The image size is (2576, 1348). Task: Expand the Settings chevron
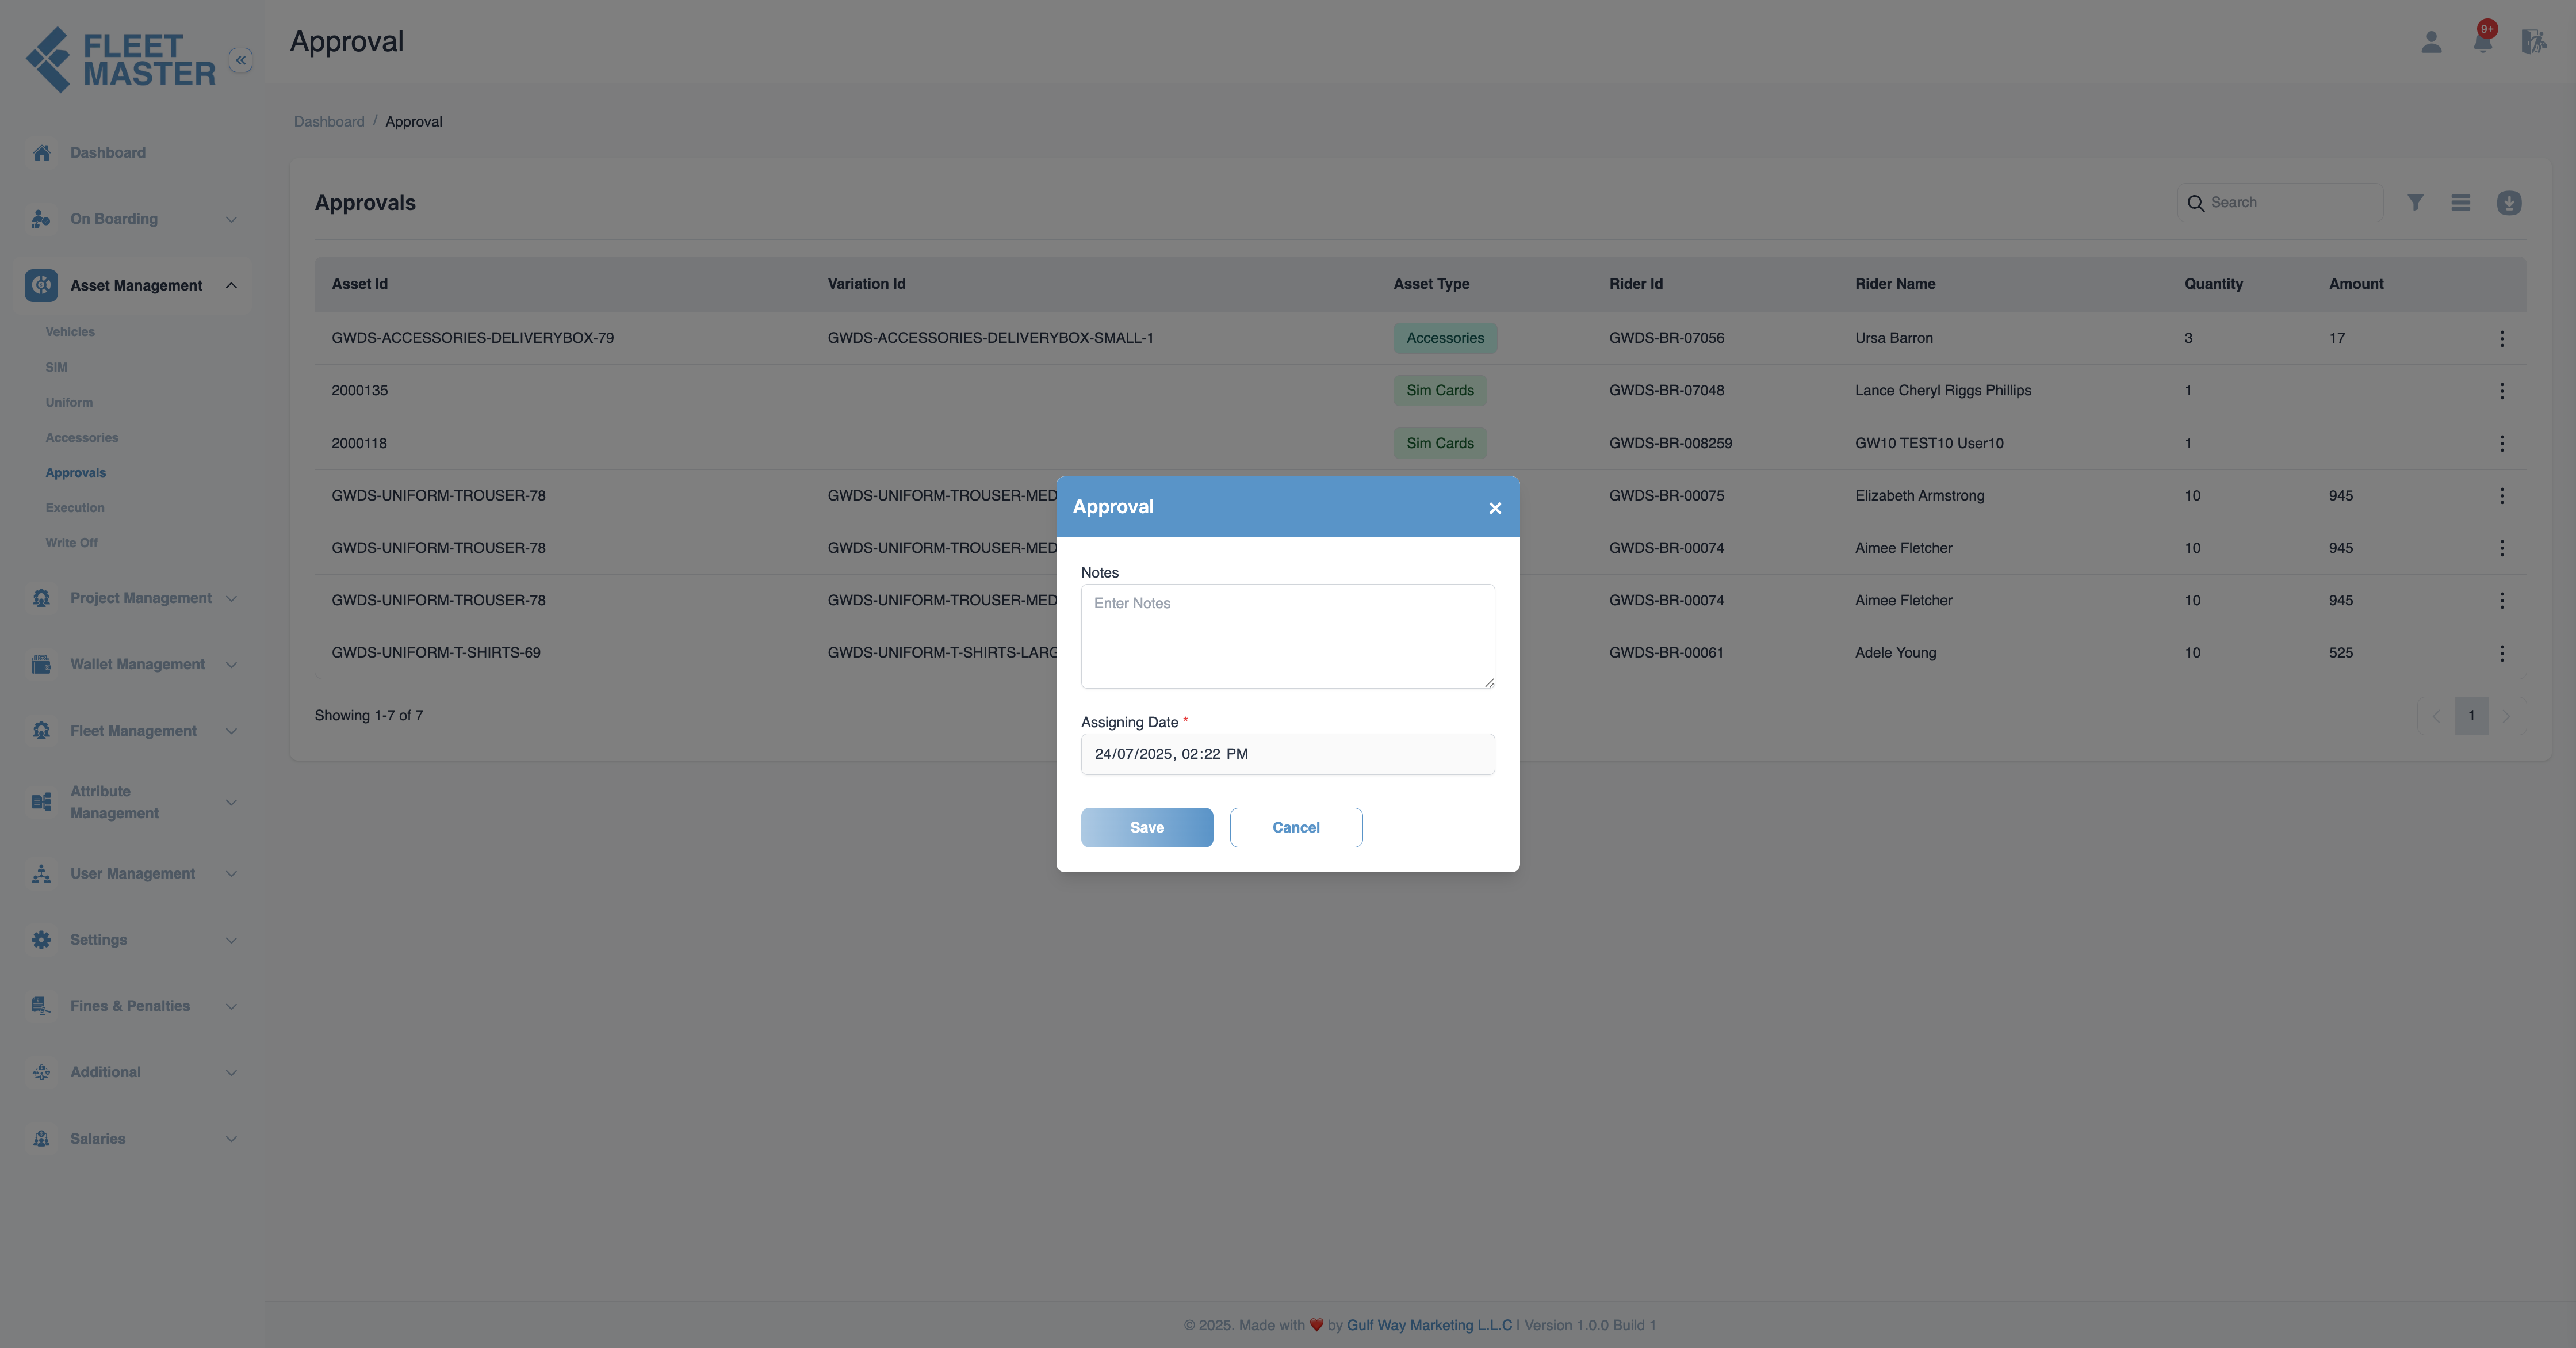click(231, 940)
